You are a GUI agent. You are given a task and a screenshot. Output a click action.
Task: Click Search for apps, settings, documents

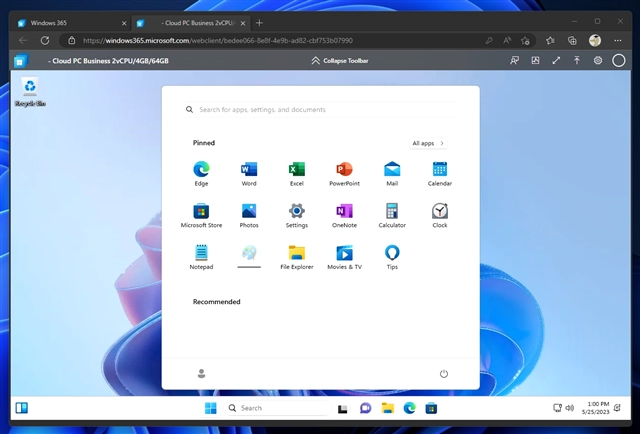click(x=320, y=109)
